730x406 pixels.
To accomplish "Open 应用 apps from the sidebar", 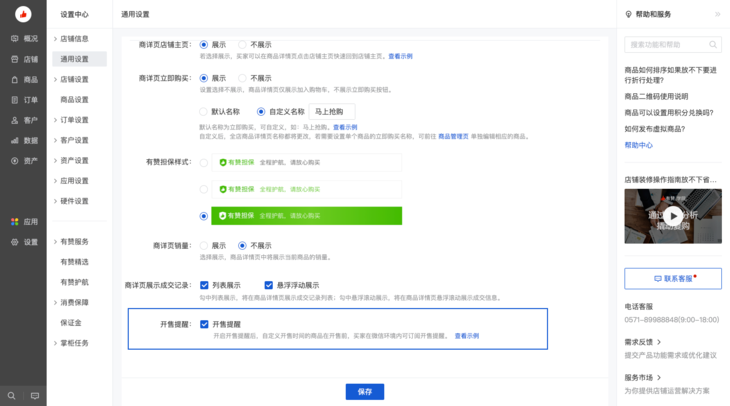I will [24, 222].
